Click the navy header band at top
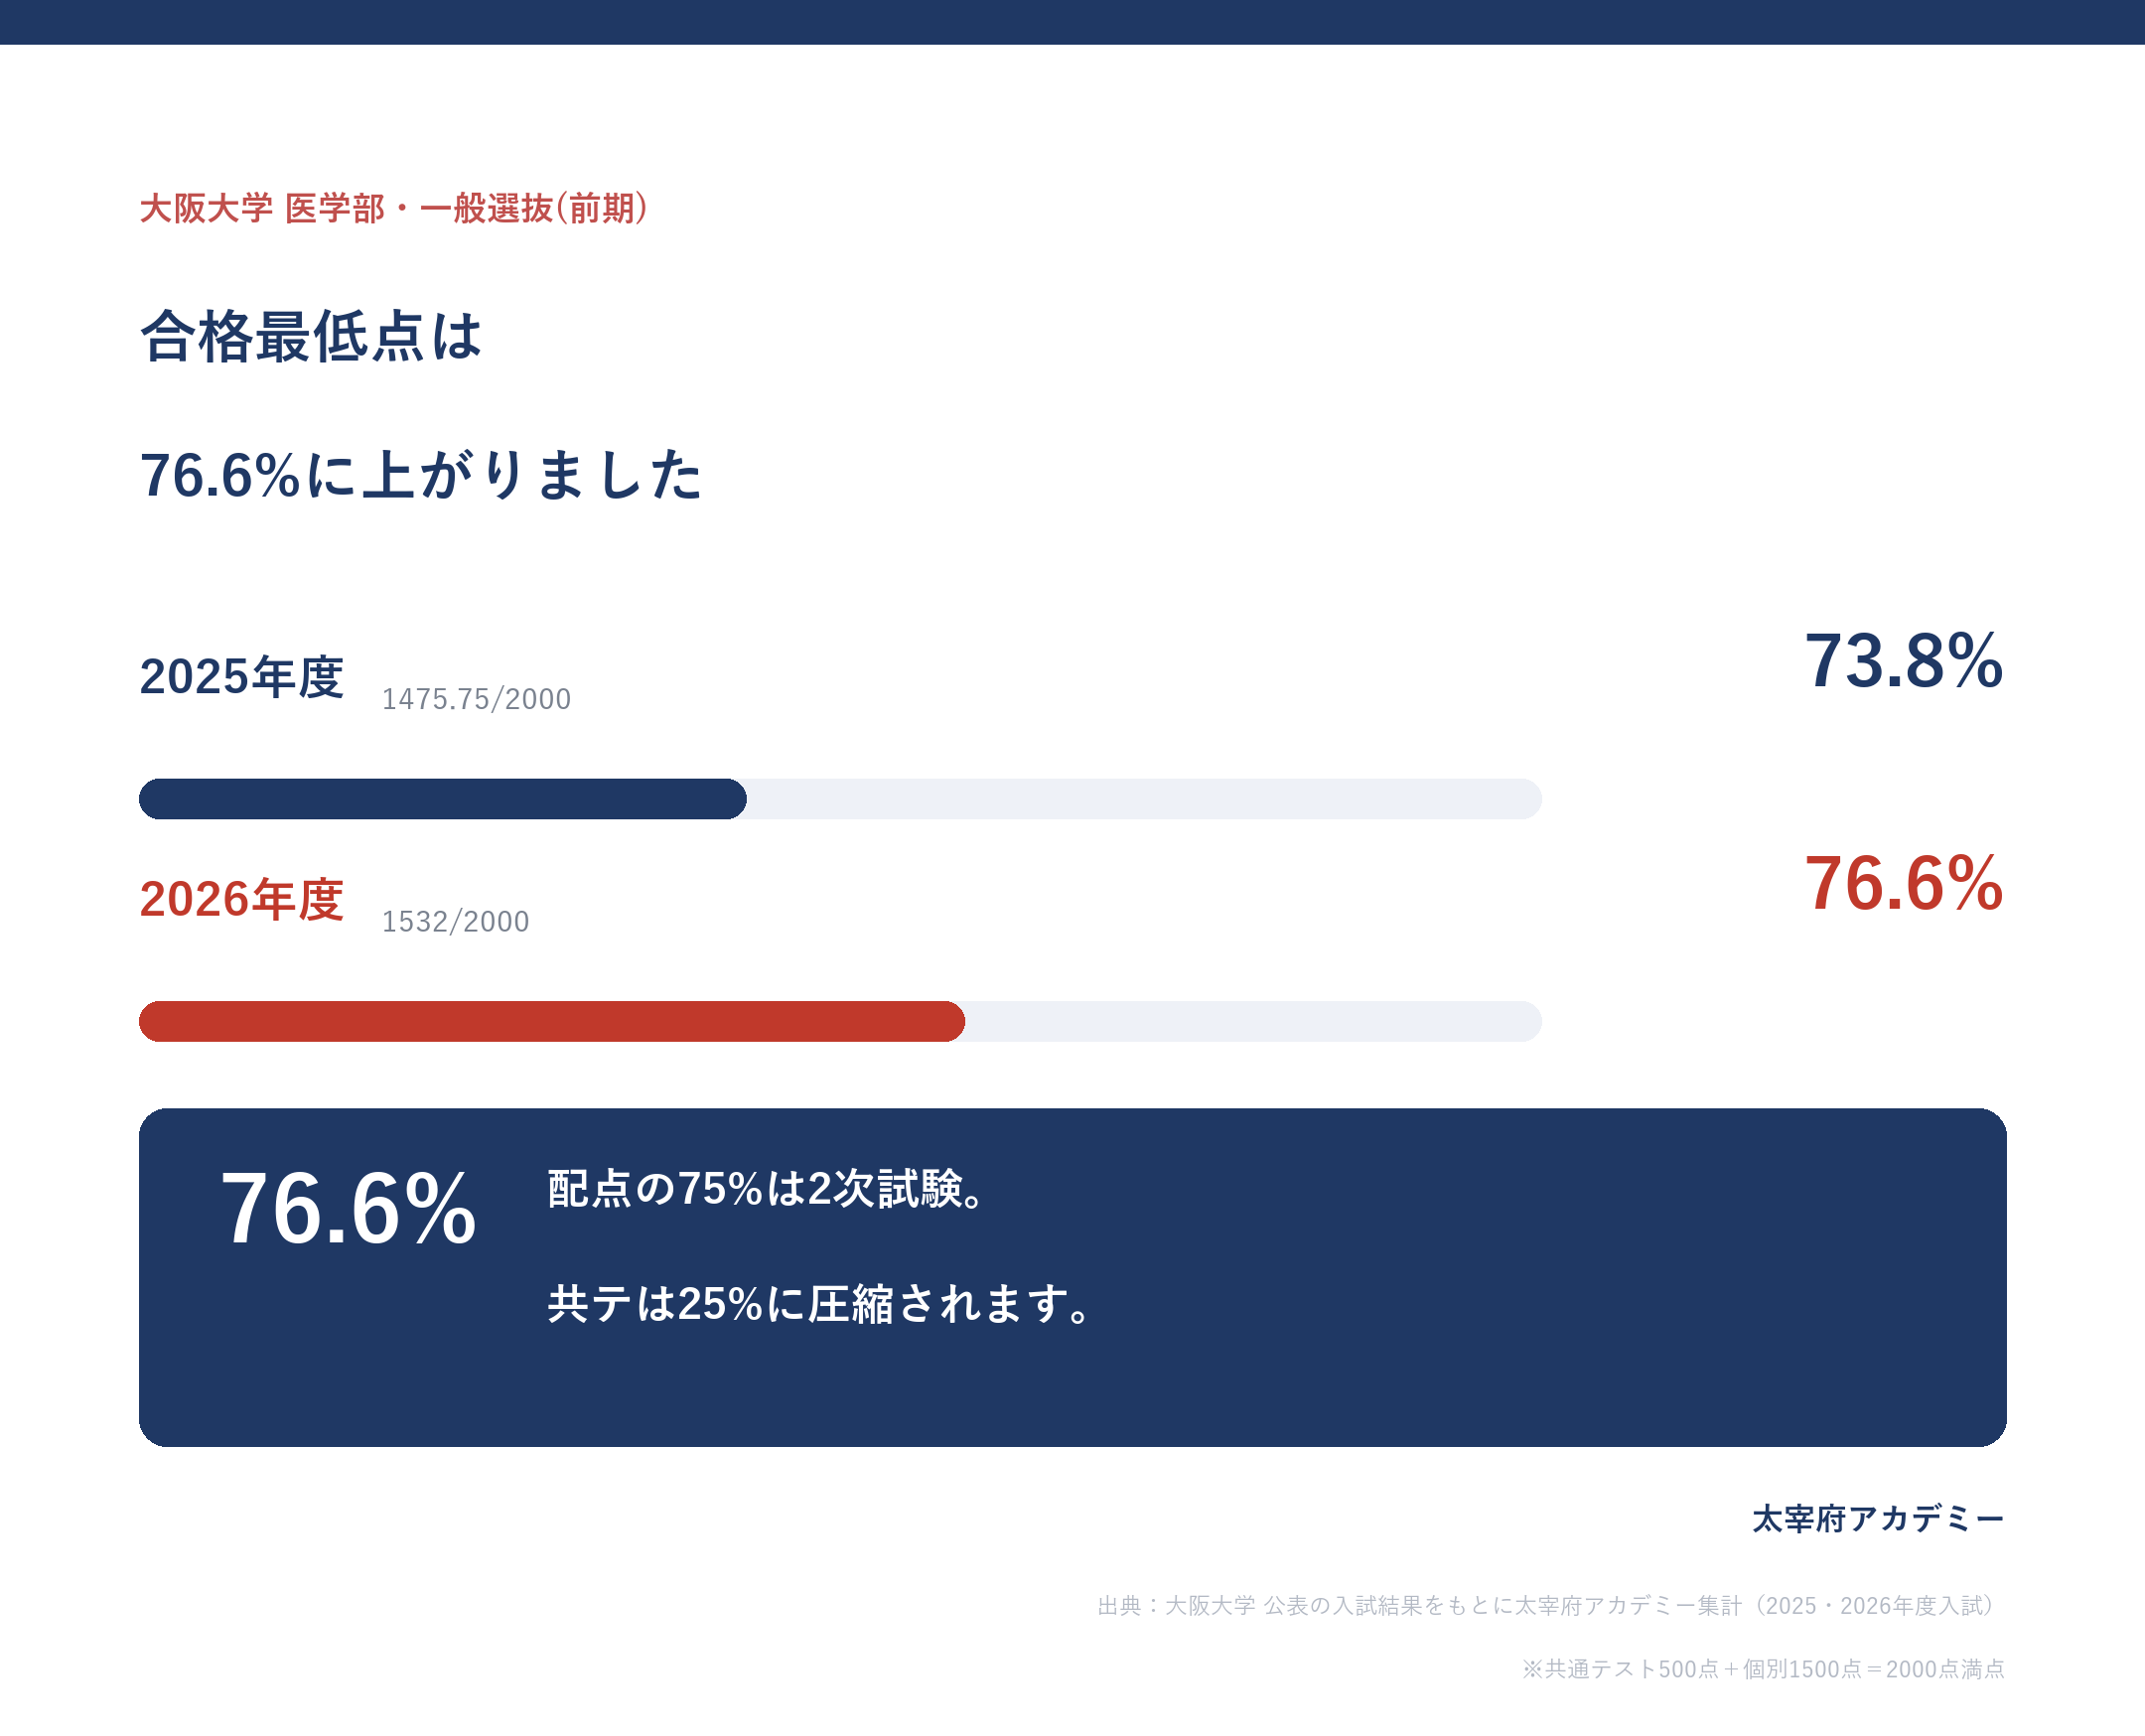The height and width of the screenshot is (1736, 2145). (1072, 22)
